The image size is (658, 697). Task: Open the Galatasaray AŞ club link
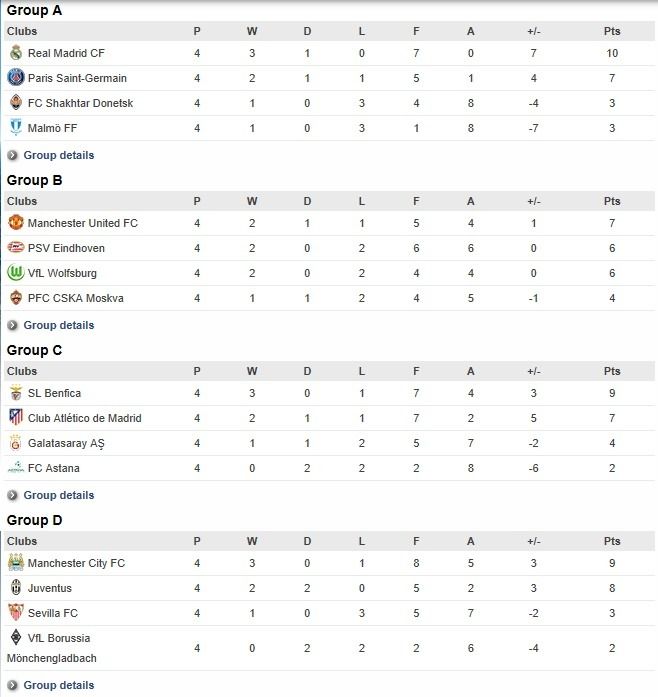[66, 443]
